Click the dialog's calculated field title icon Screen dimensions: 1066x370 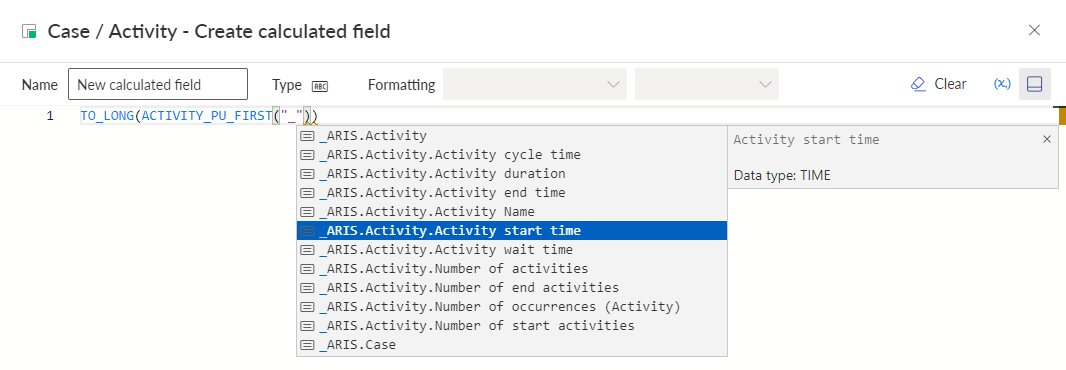(x=29, y=31)
